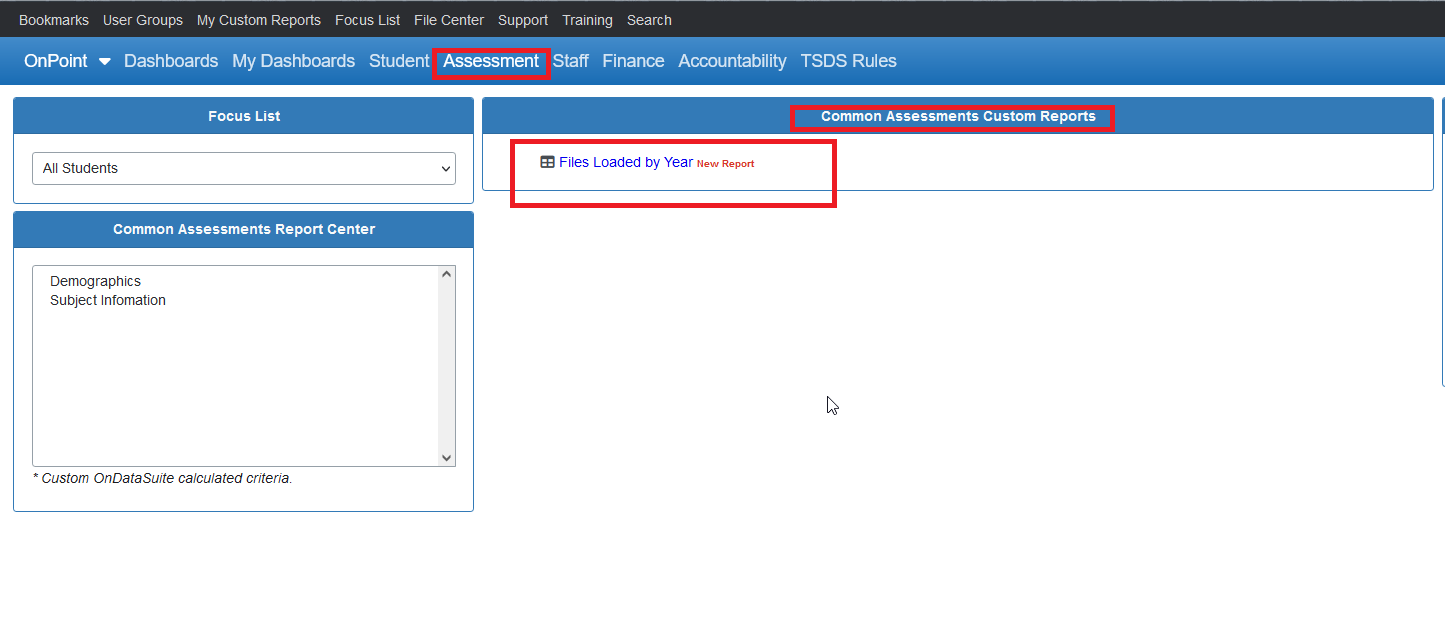
Task: Go to the Accountability section
Action: (x=731, y=61)
